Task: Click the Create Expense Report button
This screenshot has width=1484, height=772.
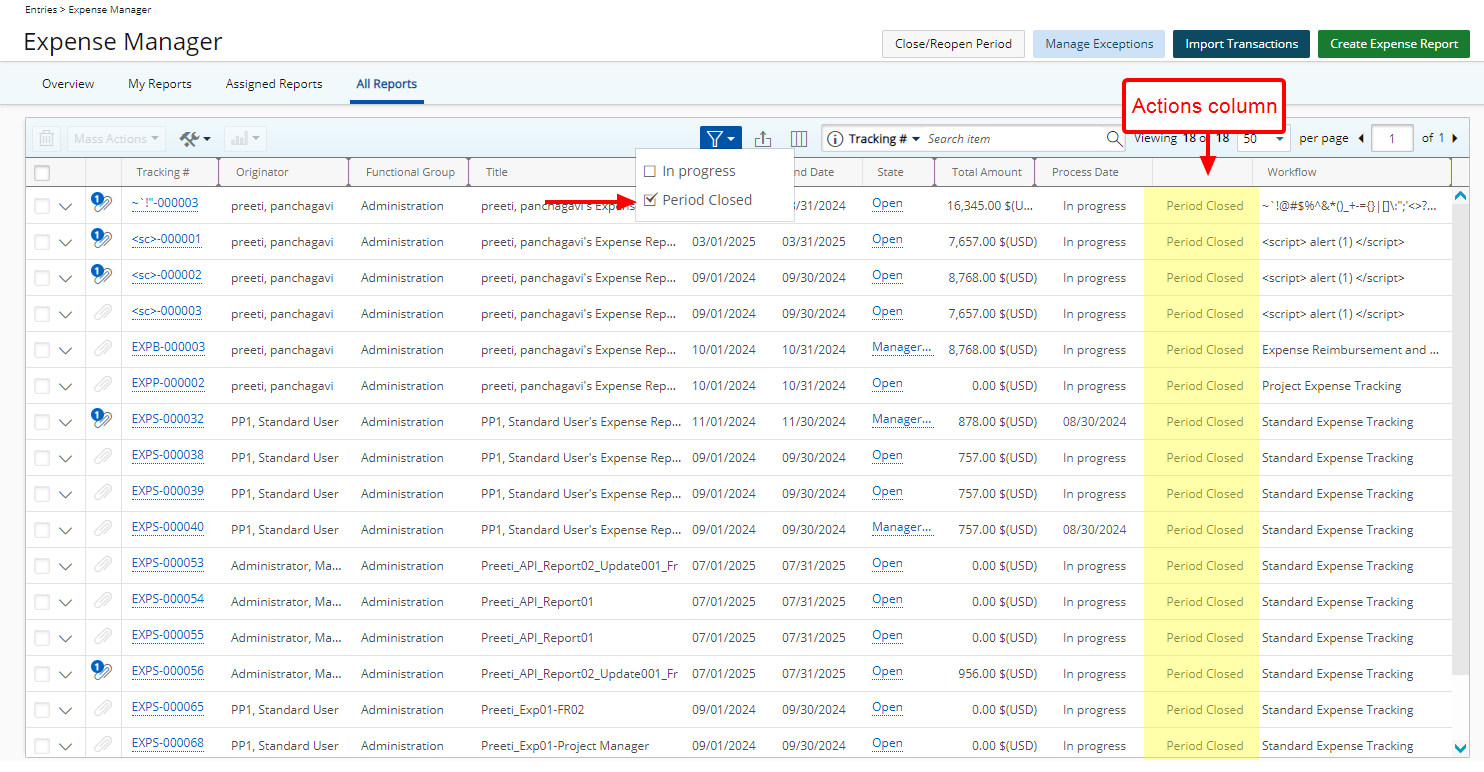Action: (x=1393, y=44)
